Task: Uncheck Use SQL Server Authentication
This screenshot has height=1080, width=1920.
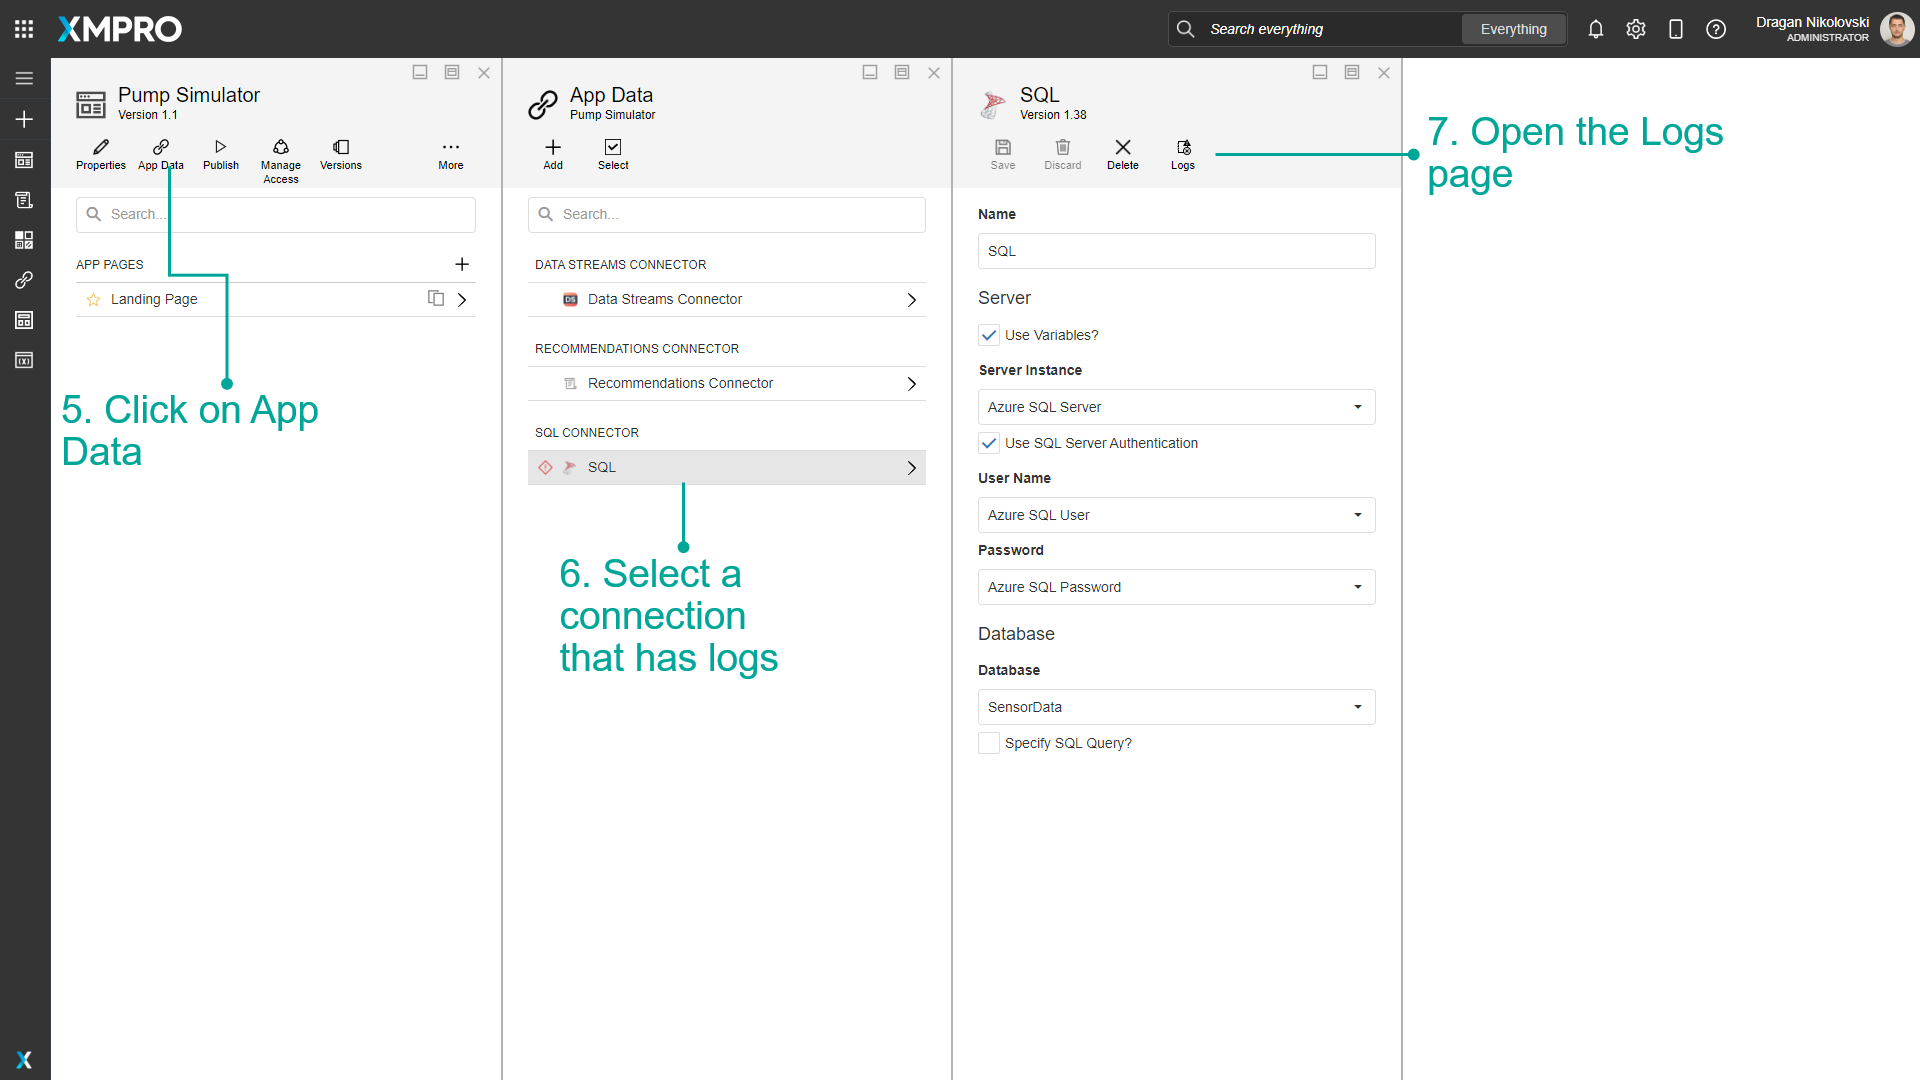Action: [989, 443]
